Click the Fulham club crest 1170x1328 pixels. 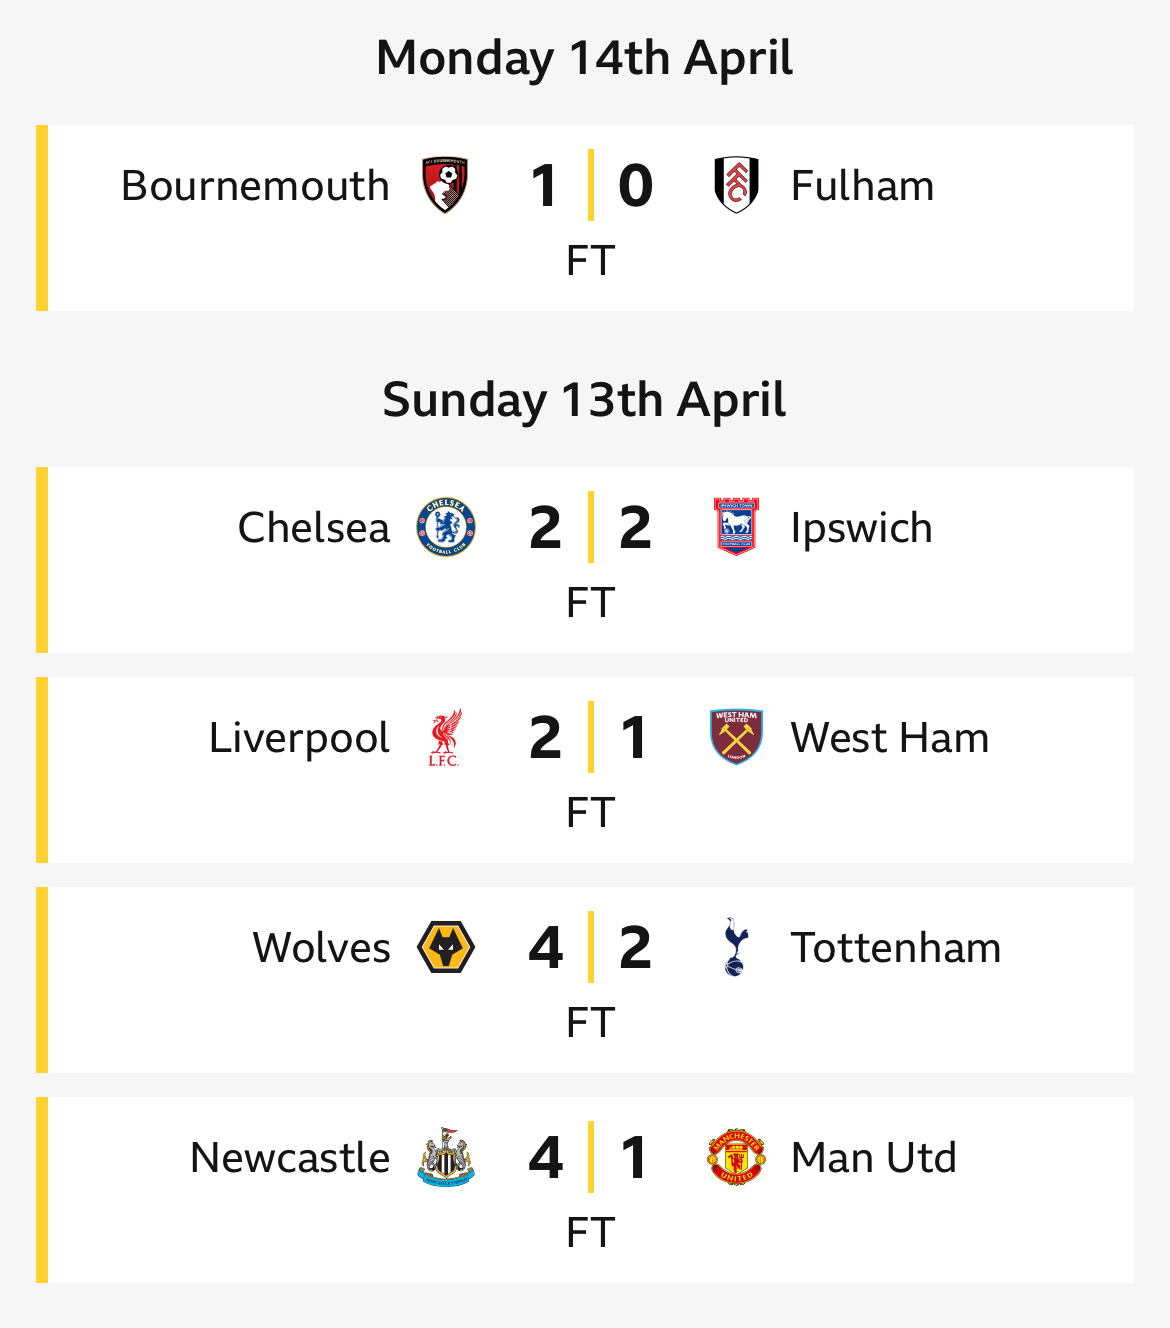pyautogui.click(x=736, y=185)
